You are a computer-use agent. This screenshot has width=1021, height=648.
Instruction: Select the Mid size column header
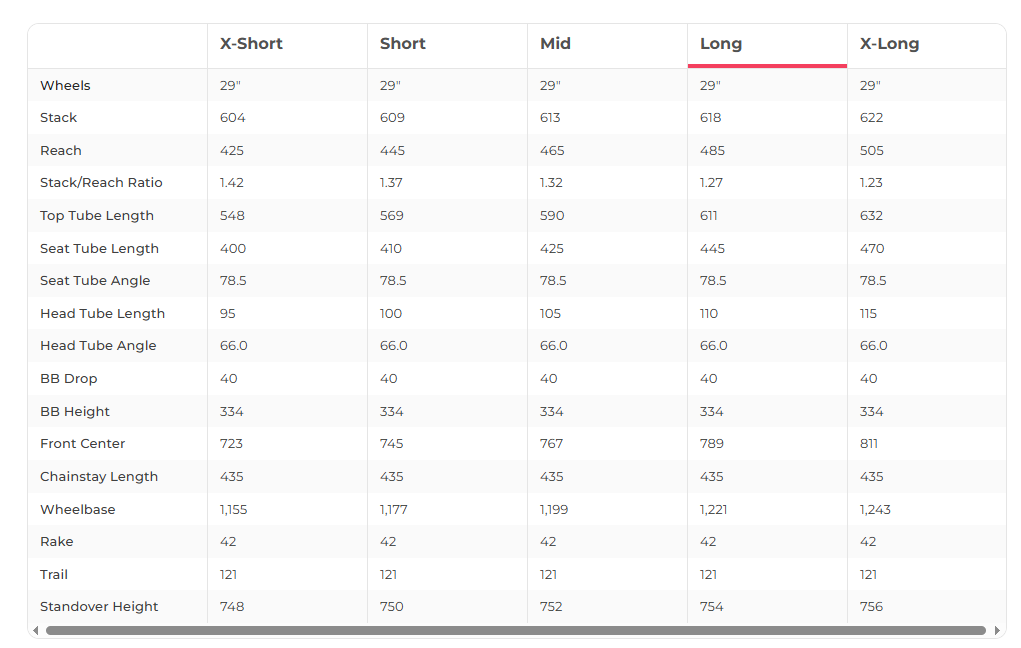555,44
